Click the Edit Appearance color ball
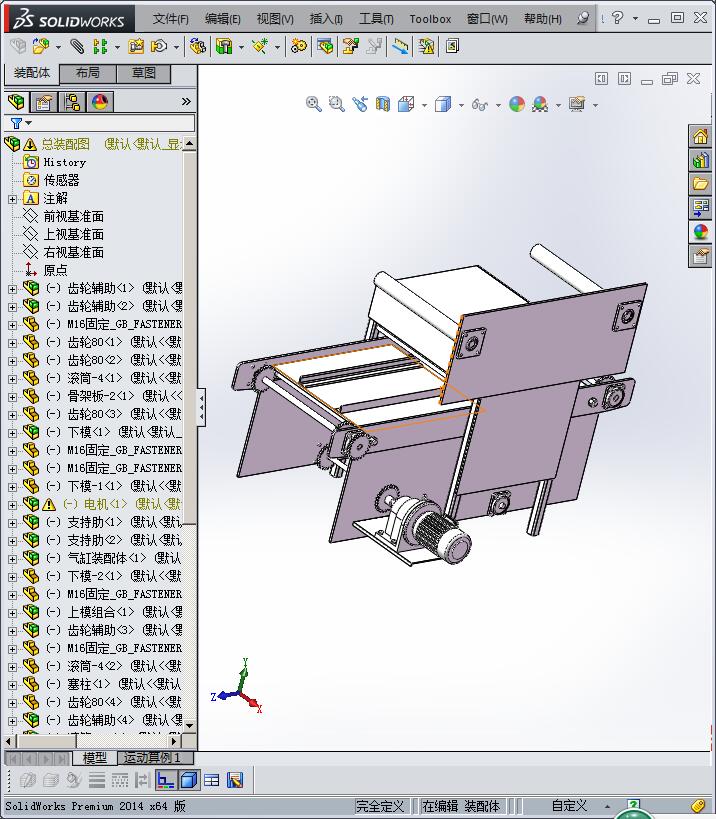This screenshot has width=716, height=819. coord(517,104)
